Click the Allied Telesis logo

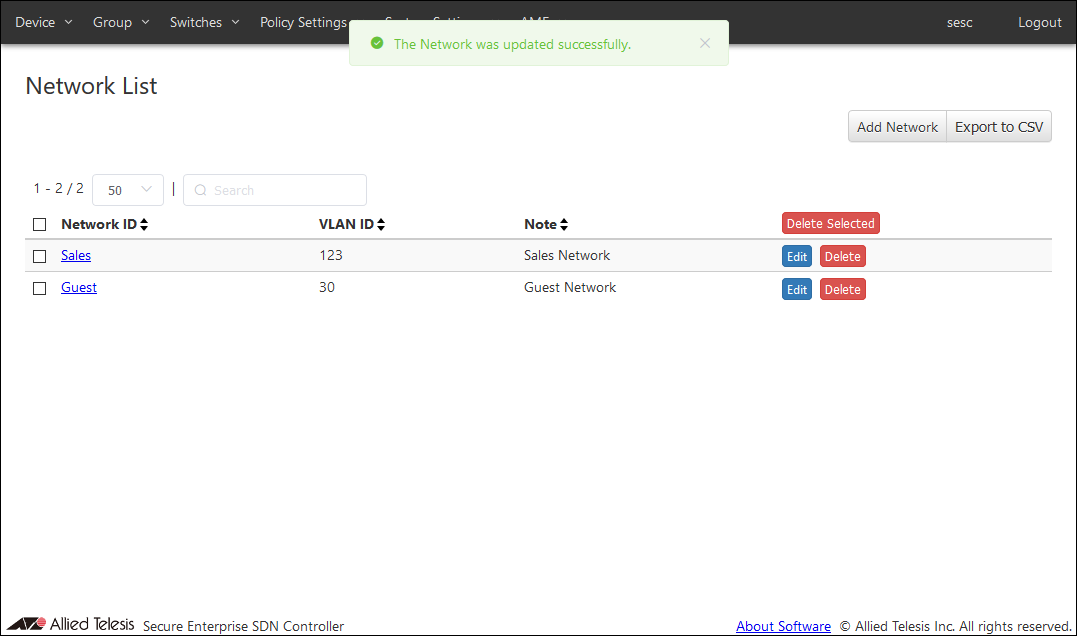pos(71,624)
